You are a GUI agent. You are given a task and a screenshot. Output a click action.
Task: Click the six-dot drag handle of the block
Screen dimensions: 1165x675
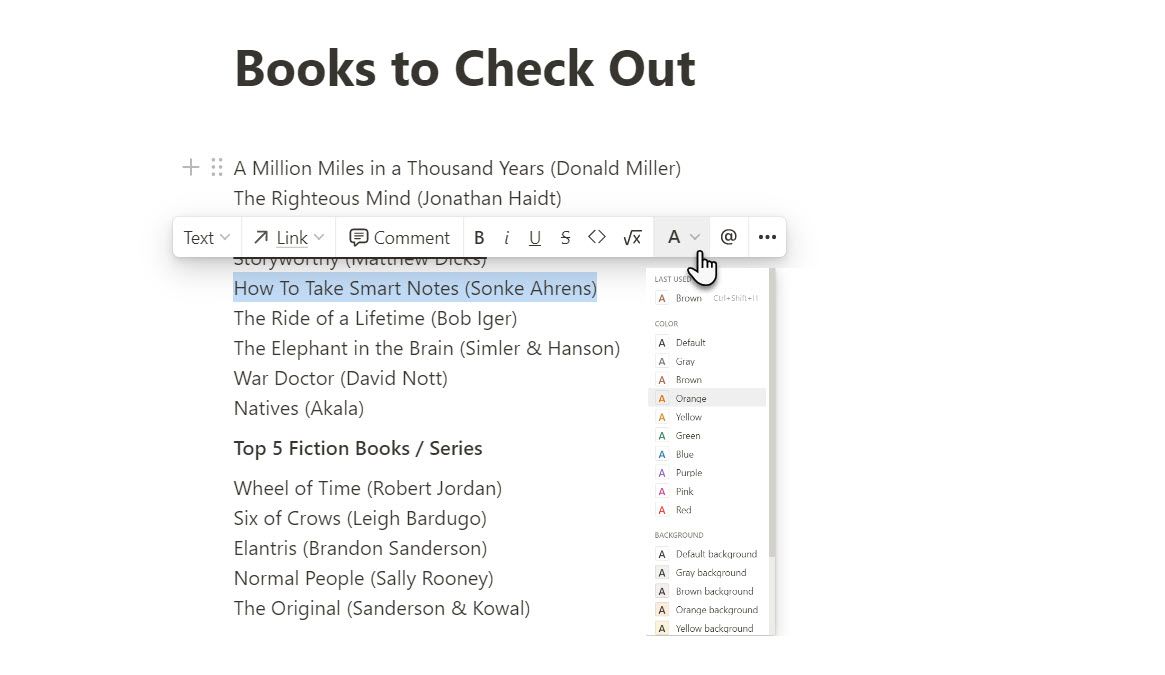[x=216, y=167]
